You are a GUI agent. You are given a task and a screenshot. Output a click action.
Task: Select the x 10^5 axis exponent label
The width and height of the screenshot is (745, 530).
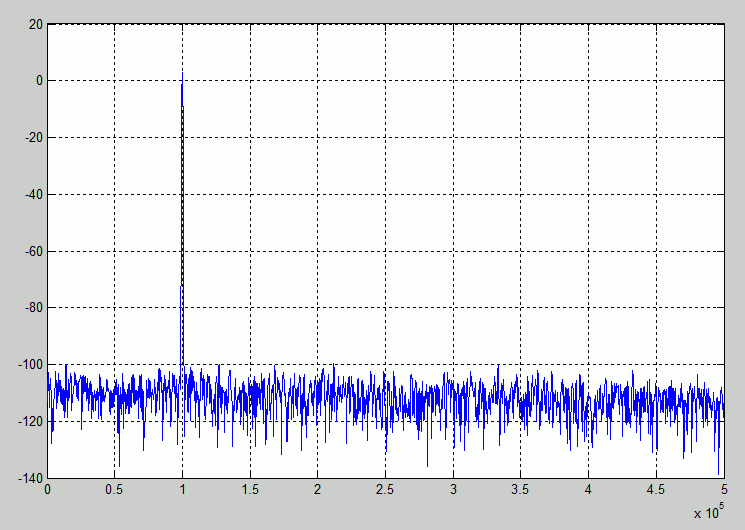coord(709,511)
